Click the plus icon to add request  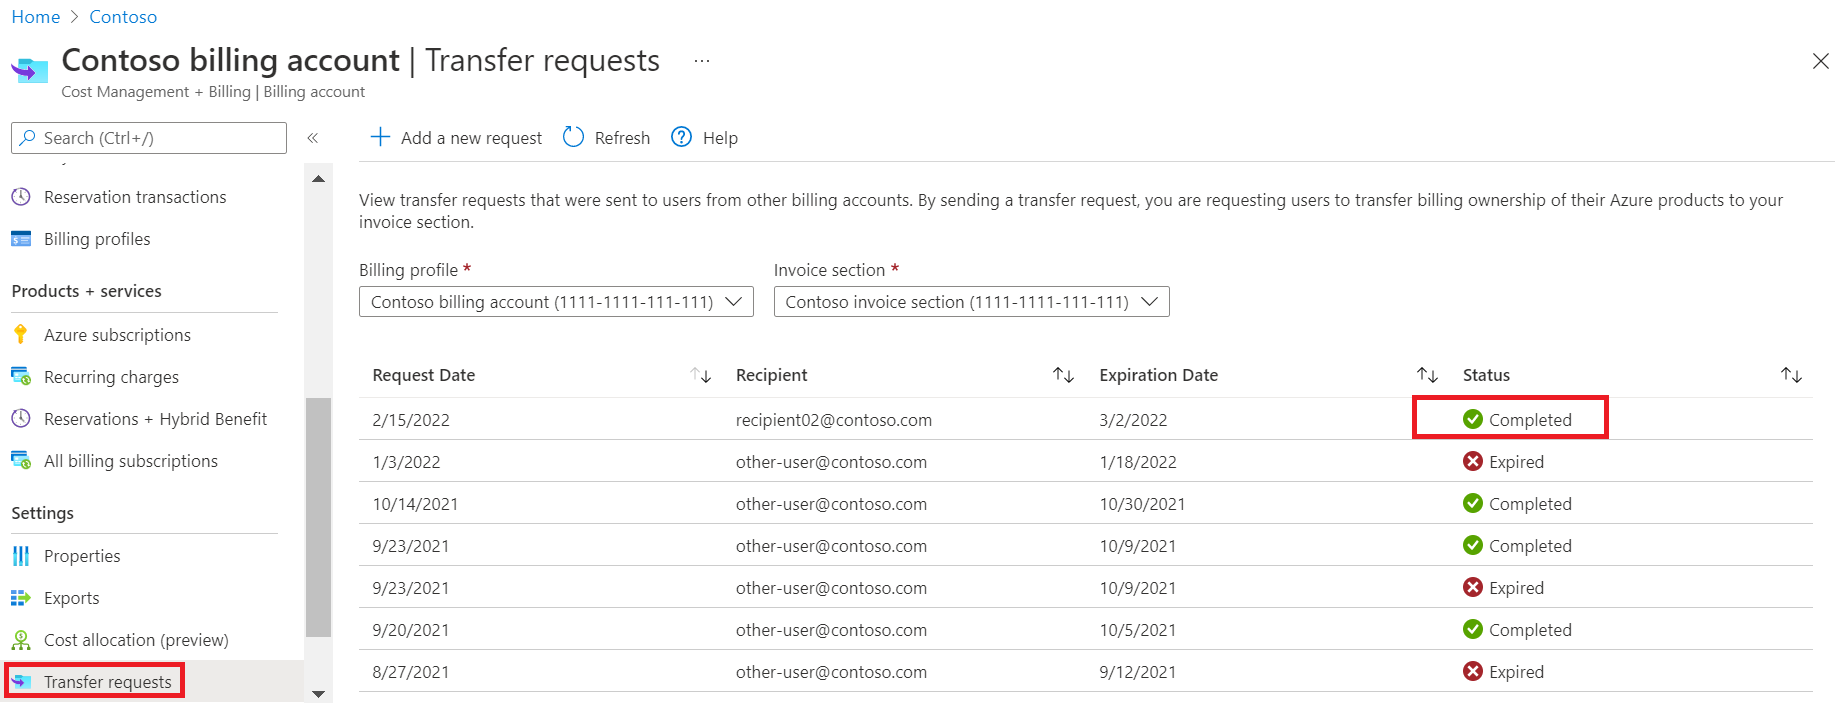[380, 138]
